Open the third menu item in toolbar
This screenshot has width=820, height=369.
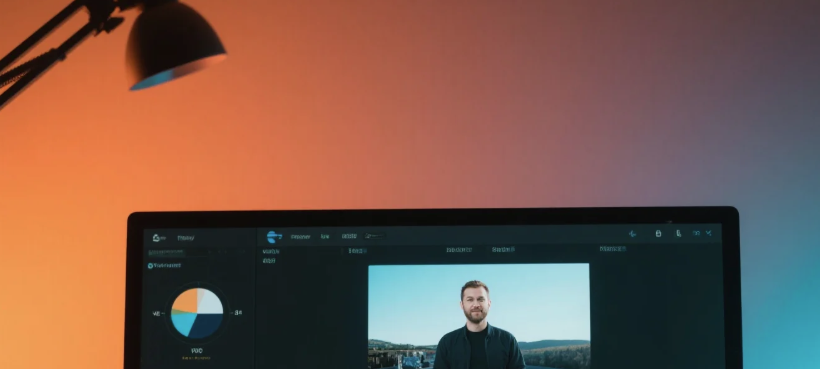[349, 236]
